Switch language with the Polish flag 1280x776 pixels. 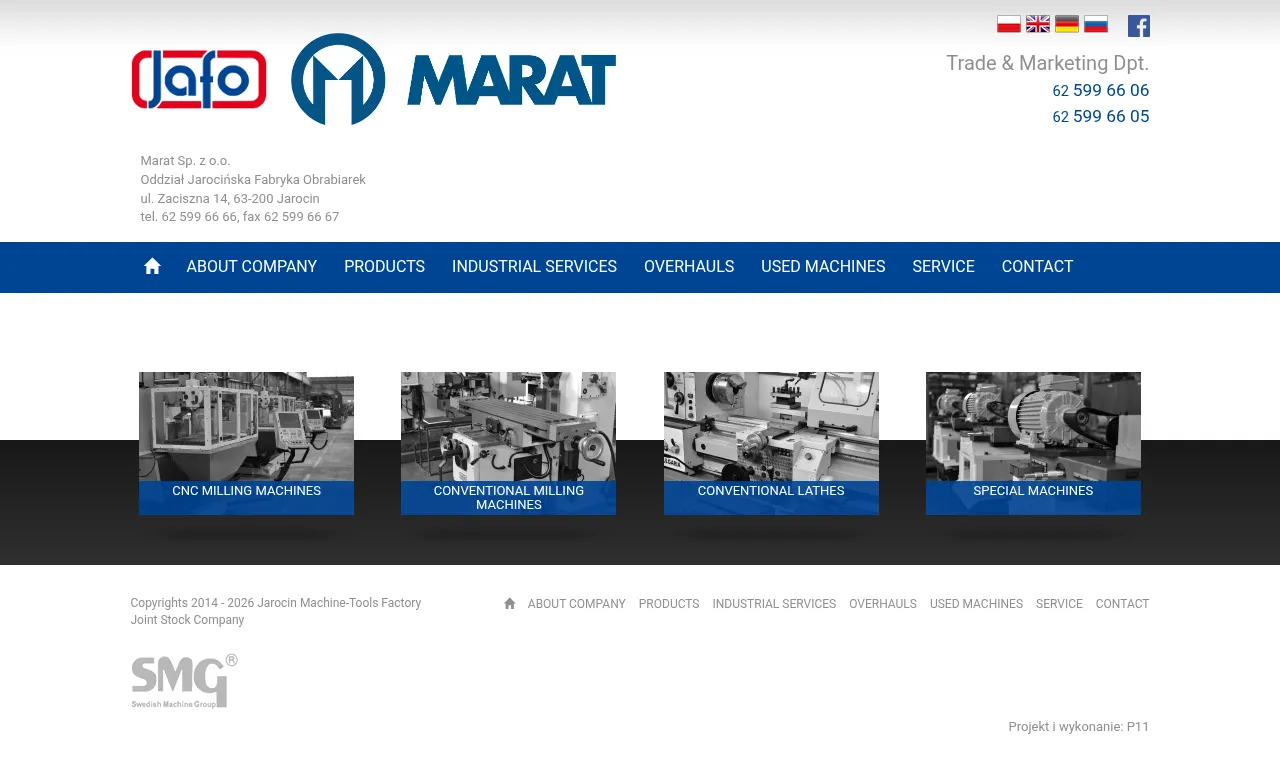(1008, 24)
